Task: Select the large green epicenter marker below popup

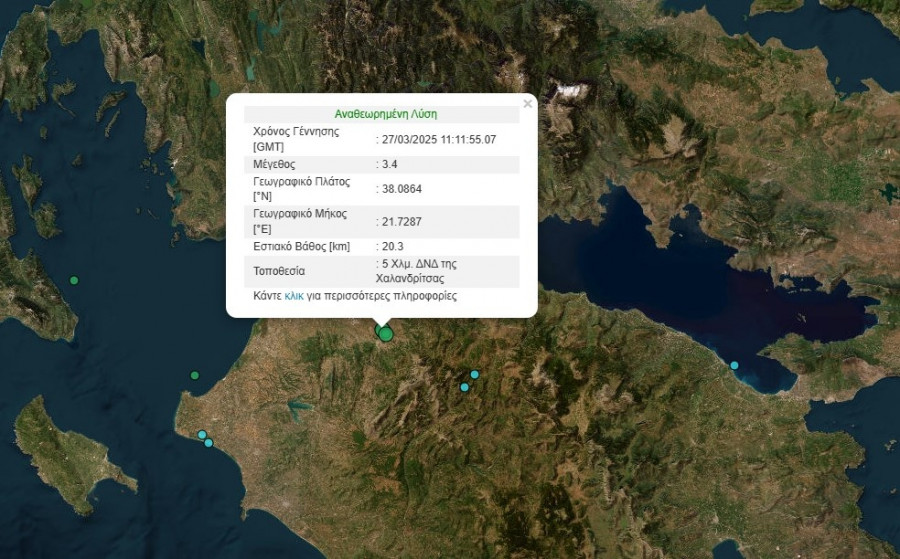Action: pyautogui.click(x=386, y=335)
